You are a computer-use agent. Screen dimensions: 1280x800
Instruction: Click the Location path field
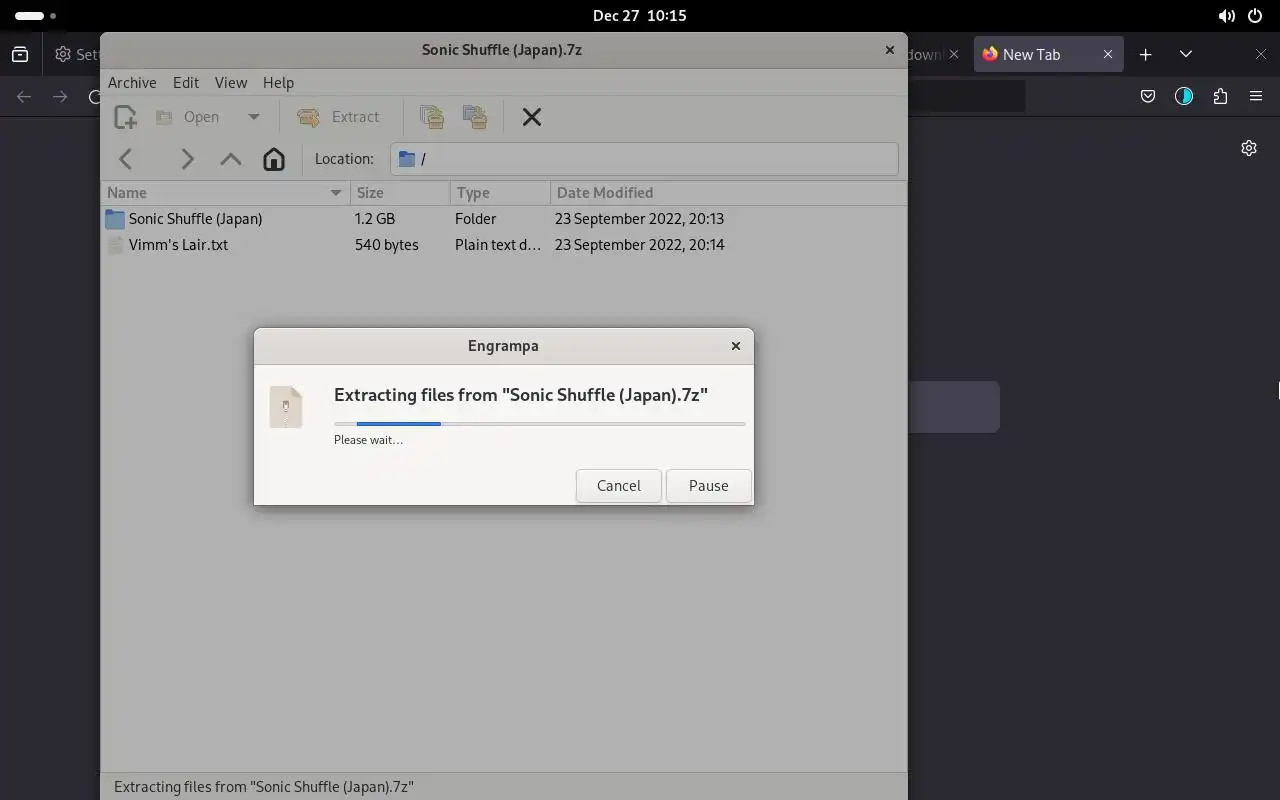click(644, 159)
